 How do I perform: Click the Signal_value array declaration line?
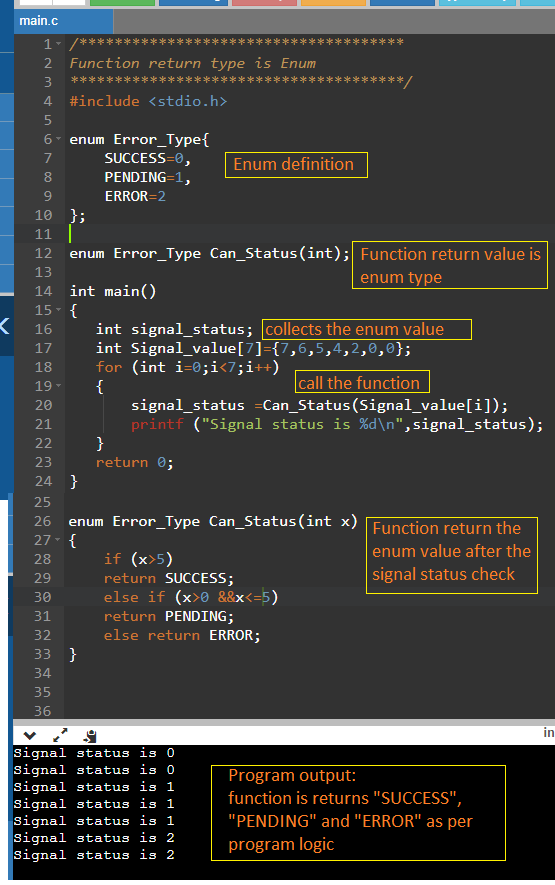[254, 348]
